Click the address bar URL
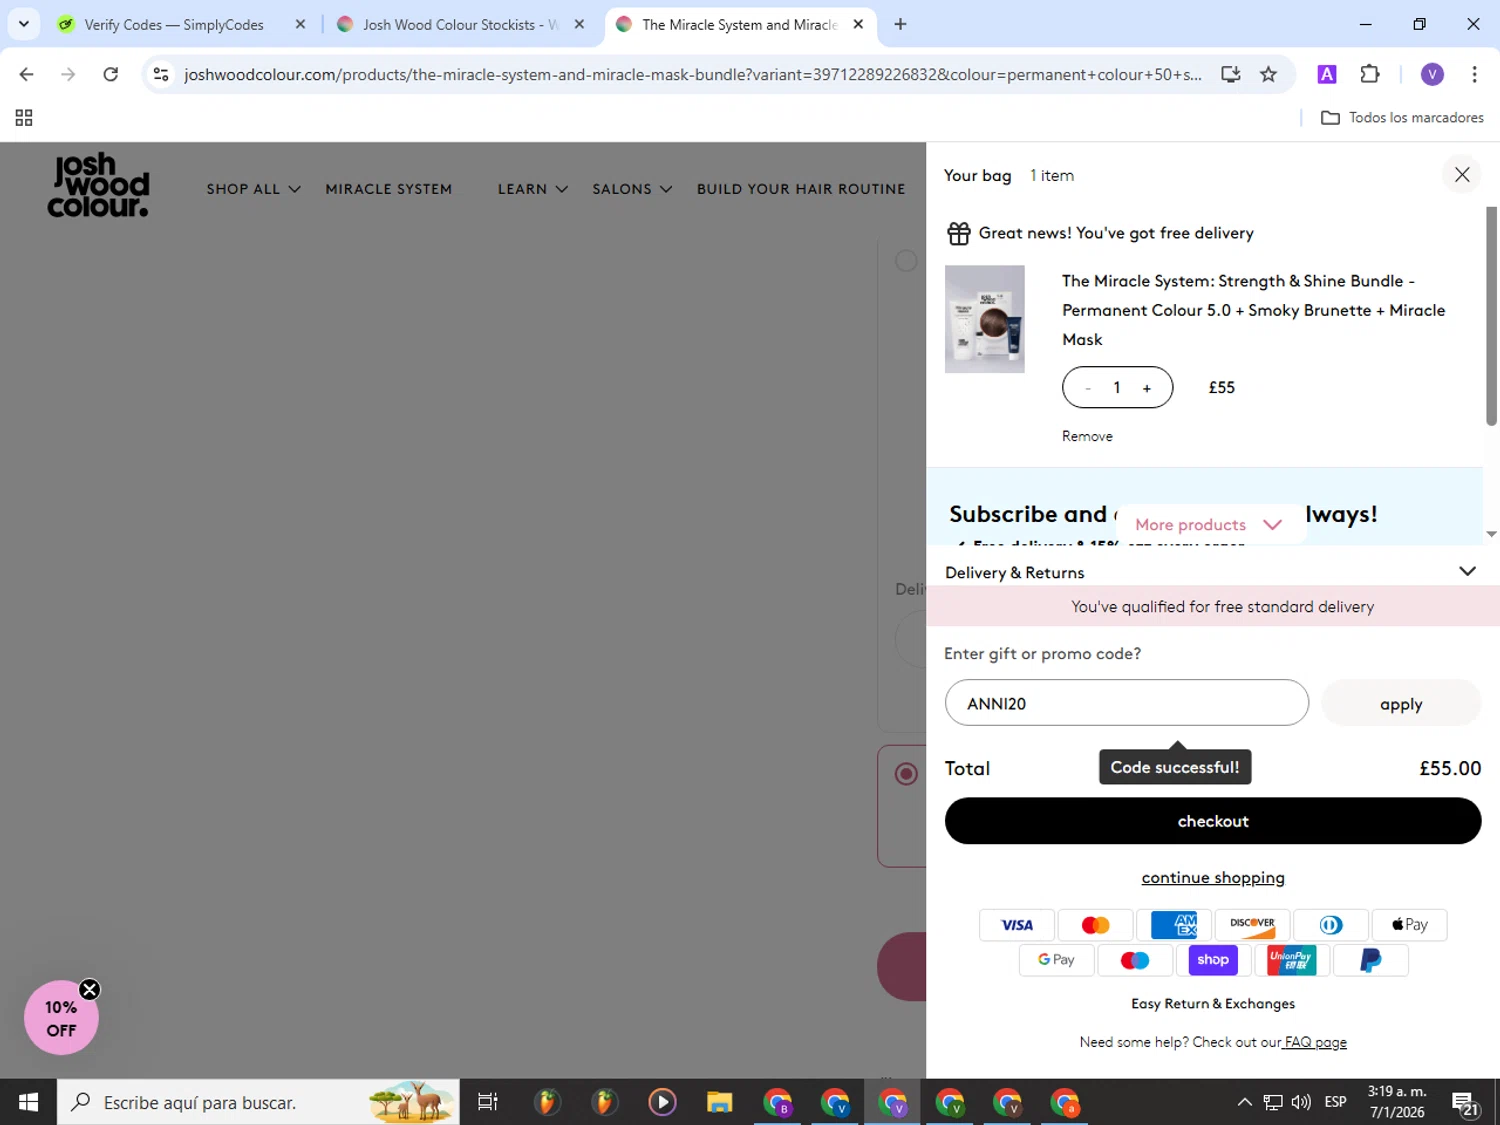This screenshot has height=1125, width=1500. pyautogui.click(x=692, y=75)
